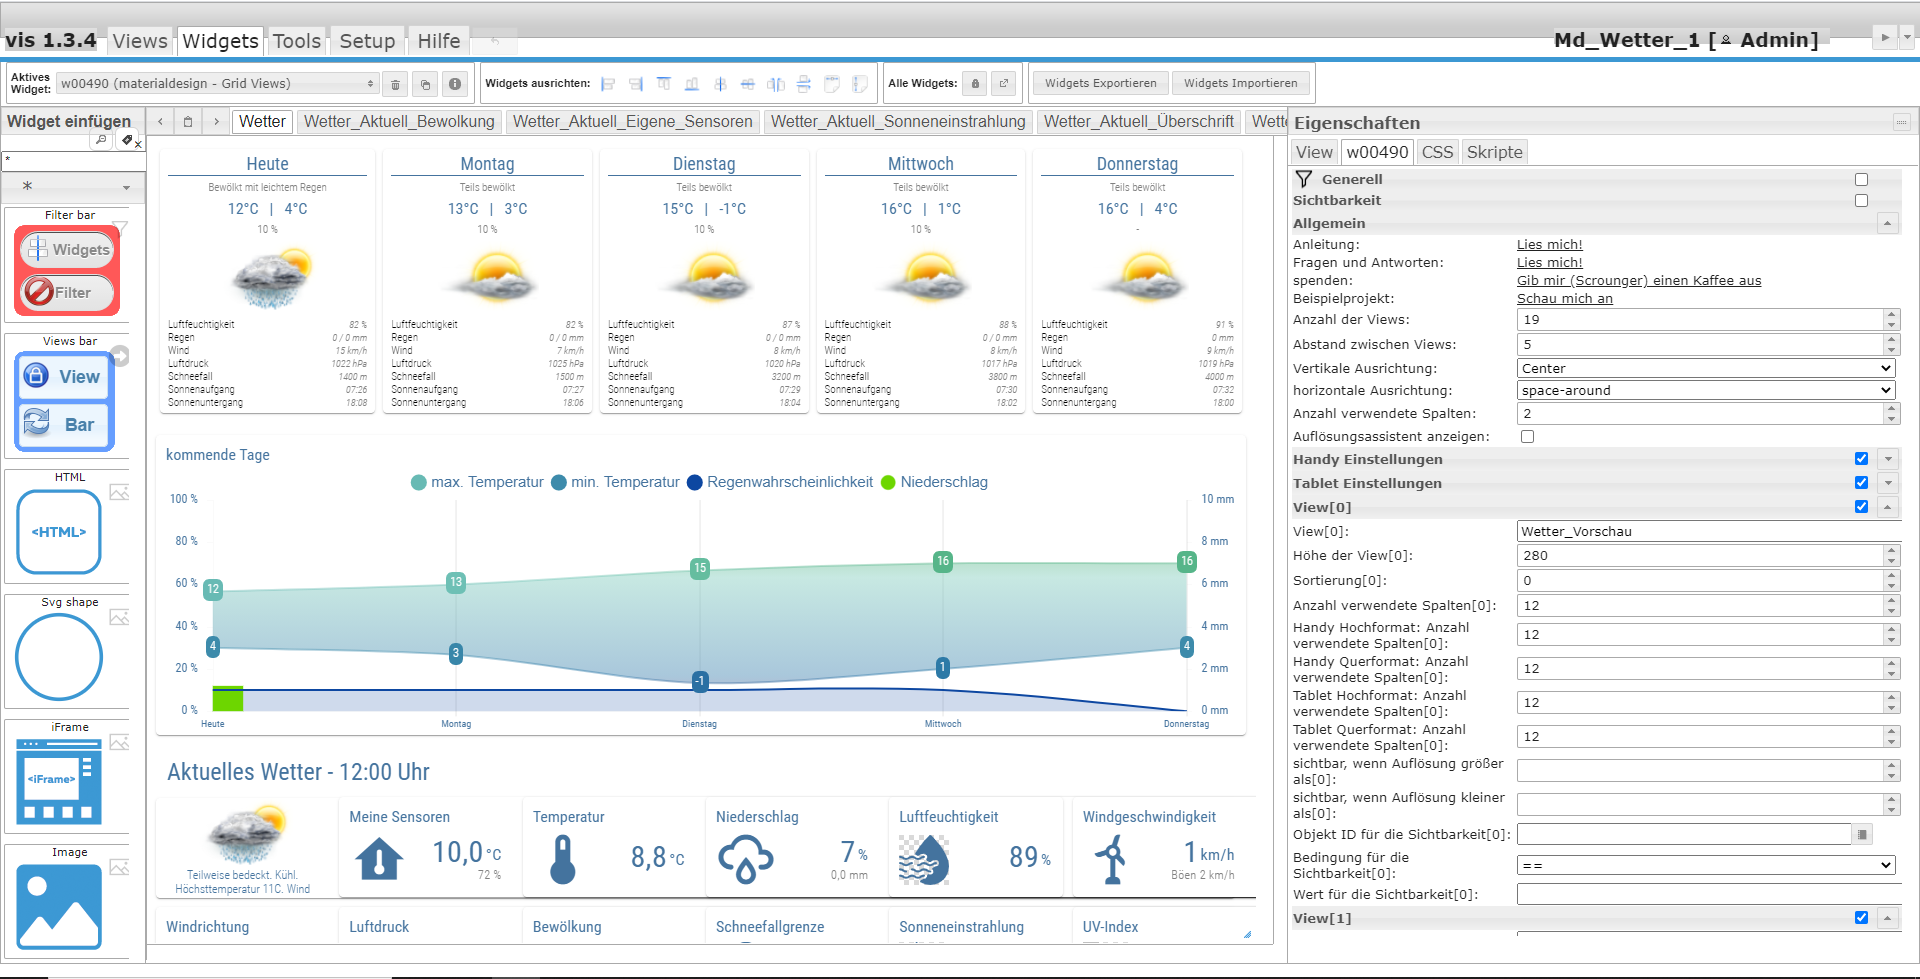Expand the Handy Einstellungen section

1887,459
